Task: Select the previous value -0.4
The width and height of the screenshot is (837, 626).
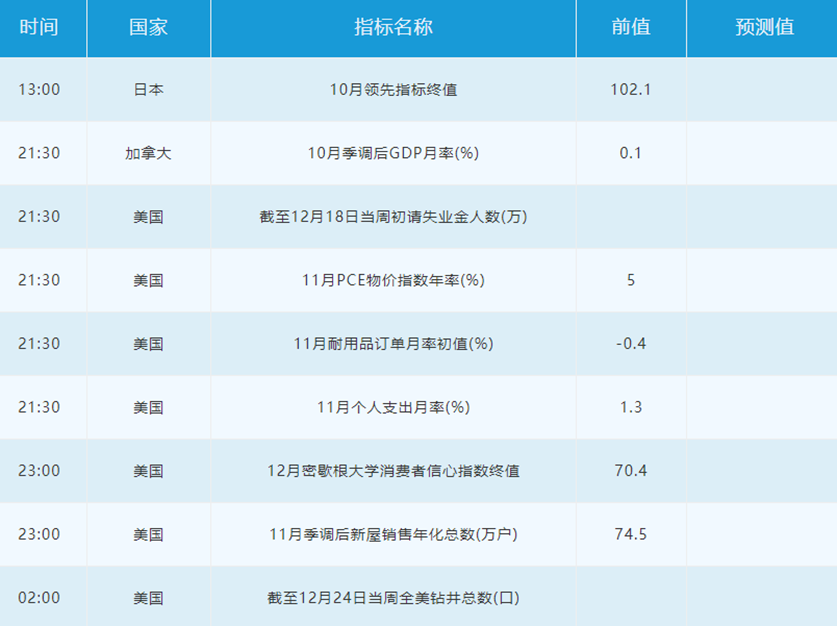Action: pos(631,344)
